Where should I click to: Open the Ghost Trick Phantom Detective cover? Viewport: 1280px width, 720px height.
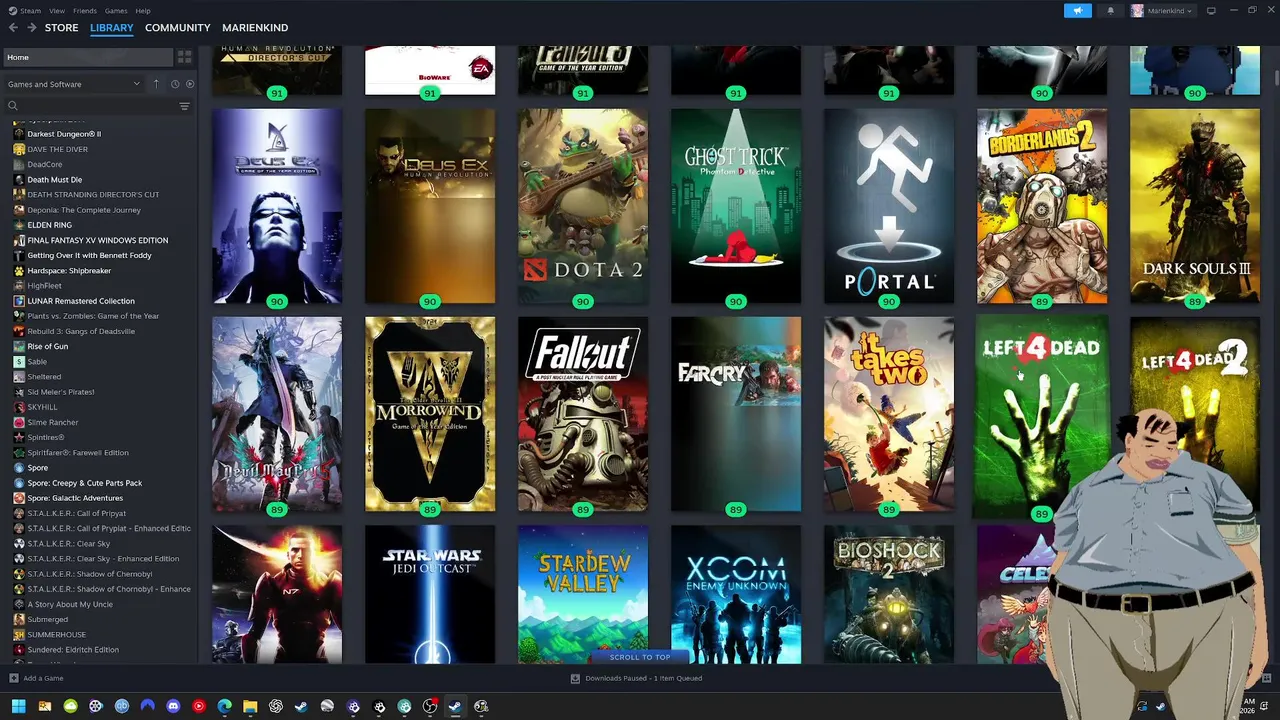click(x=736, y=206)
